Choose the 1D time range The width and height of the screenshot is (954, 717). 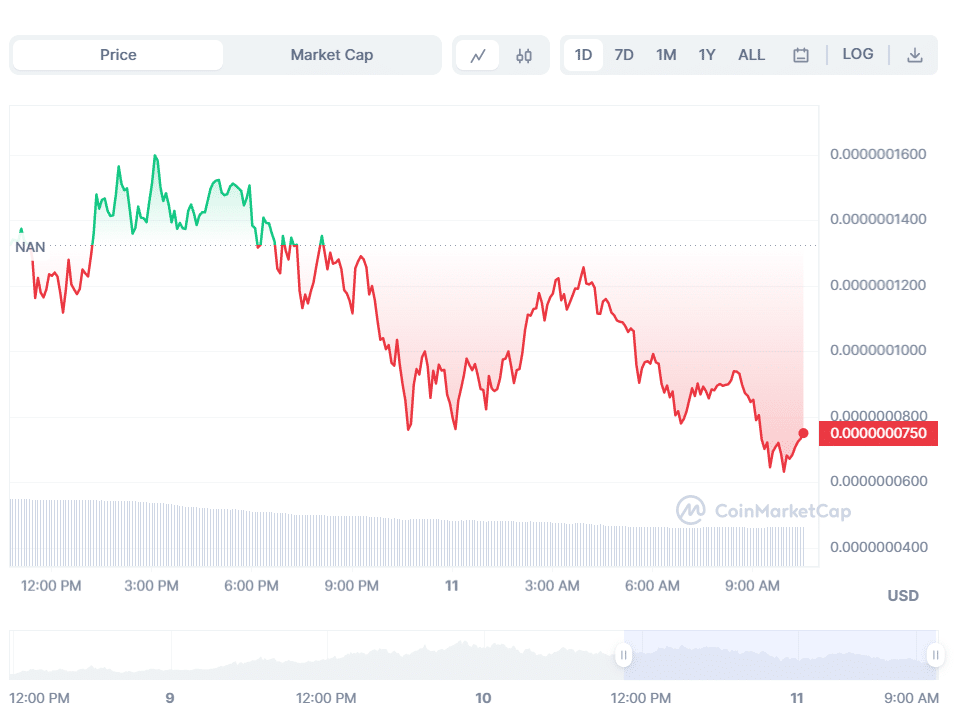(583, 55)
